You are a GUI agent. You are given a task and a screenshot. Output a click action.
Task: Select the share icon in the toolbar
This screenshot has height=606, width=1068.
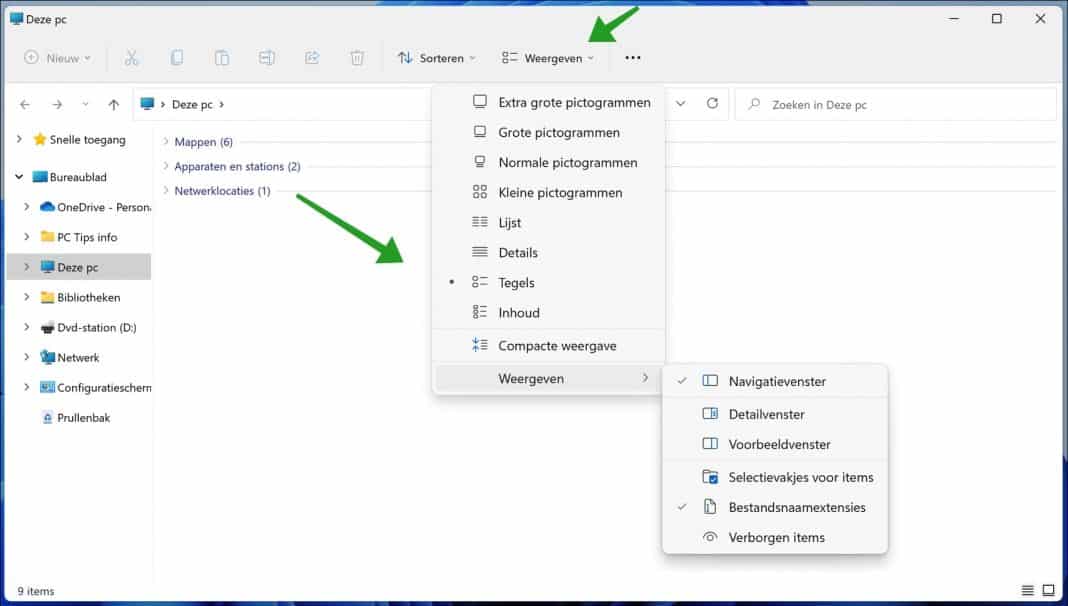tap(311, 58)
